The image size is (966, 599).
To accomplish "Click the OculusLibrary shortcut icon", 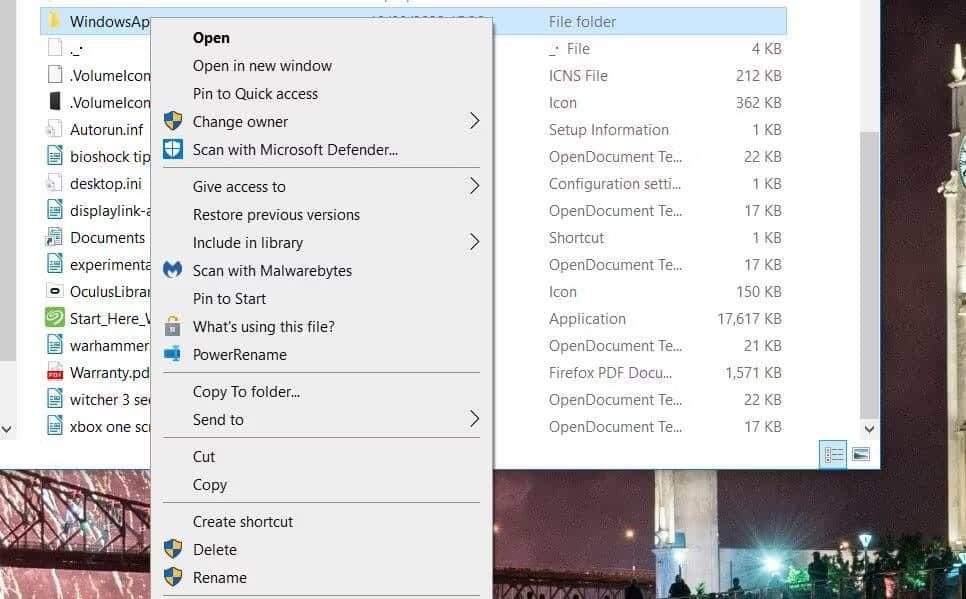I will tap(53, 291).
